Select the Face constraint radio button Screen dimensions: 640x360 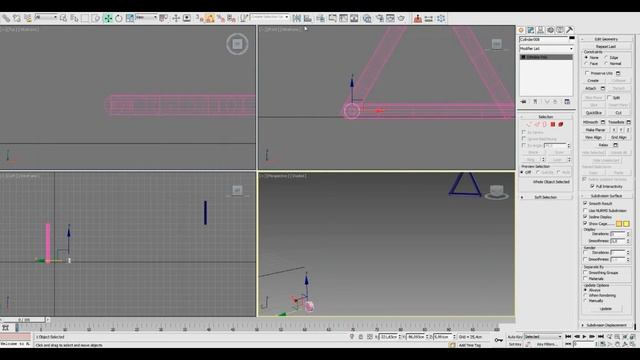(x=587, y=64)
